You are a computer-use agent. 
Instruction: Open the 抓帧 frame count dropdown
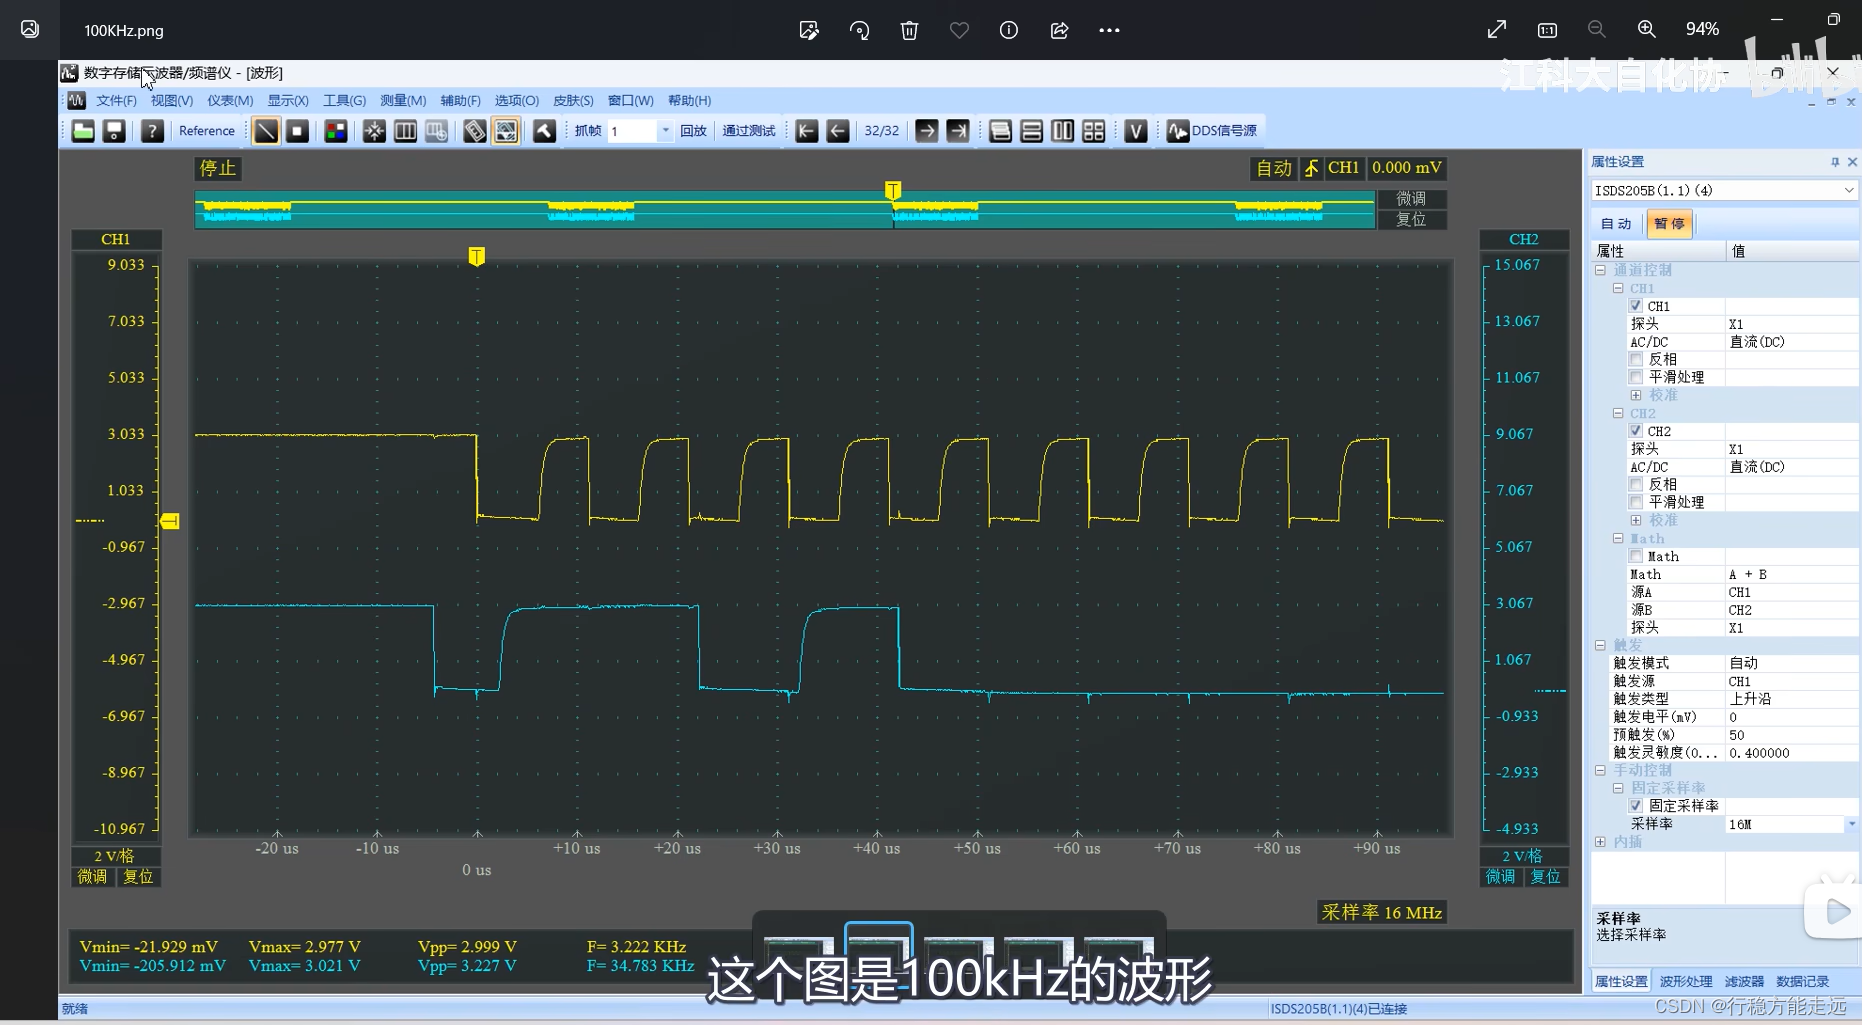click(665, 131)
